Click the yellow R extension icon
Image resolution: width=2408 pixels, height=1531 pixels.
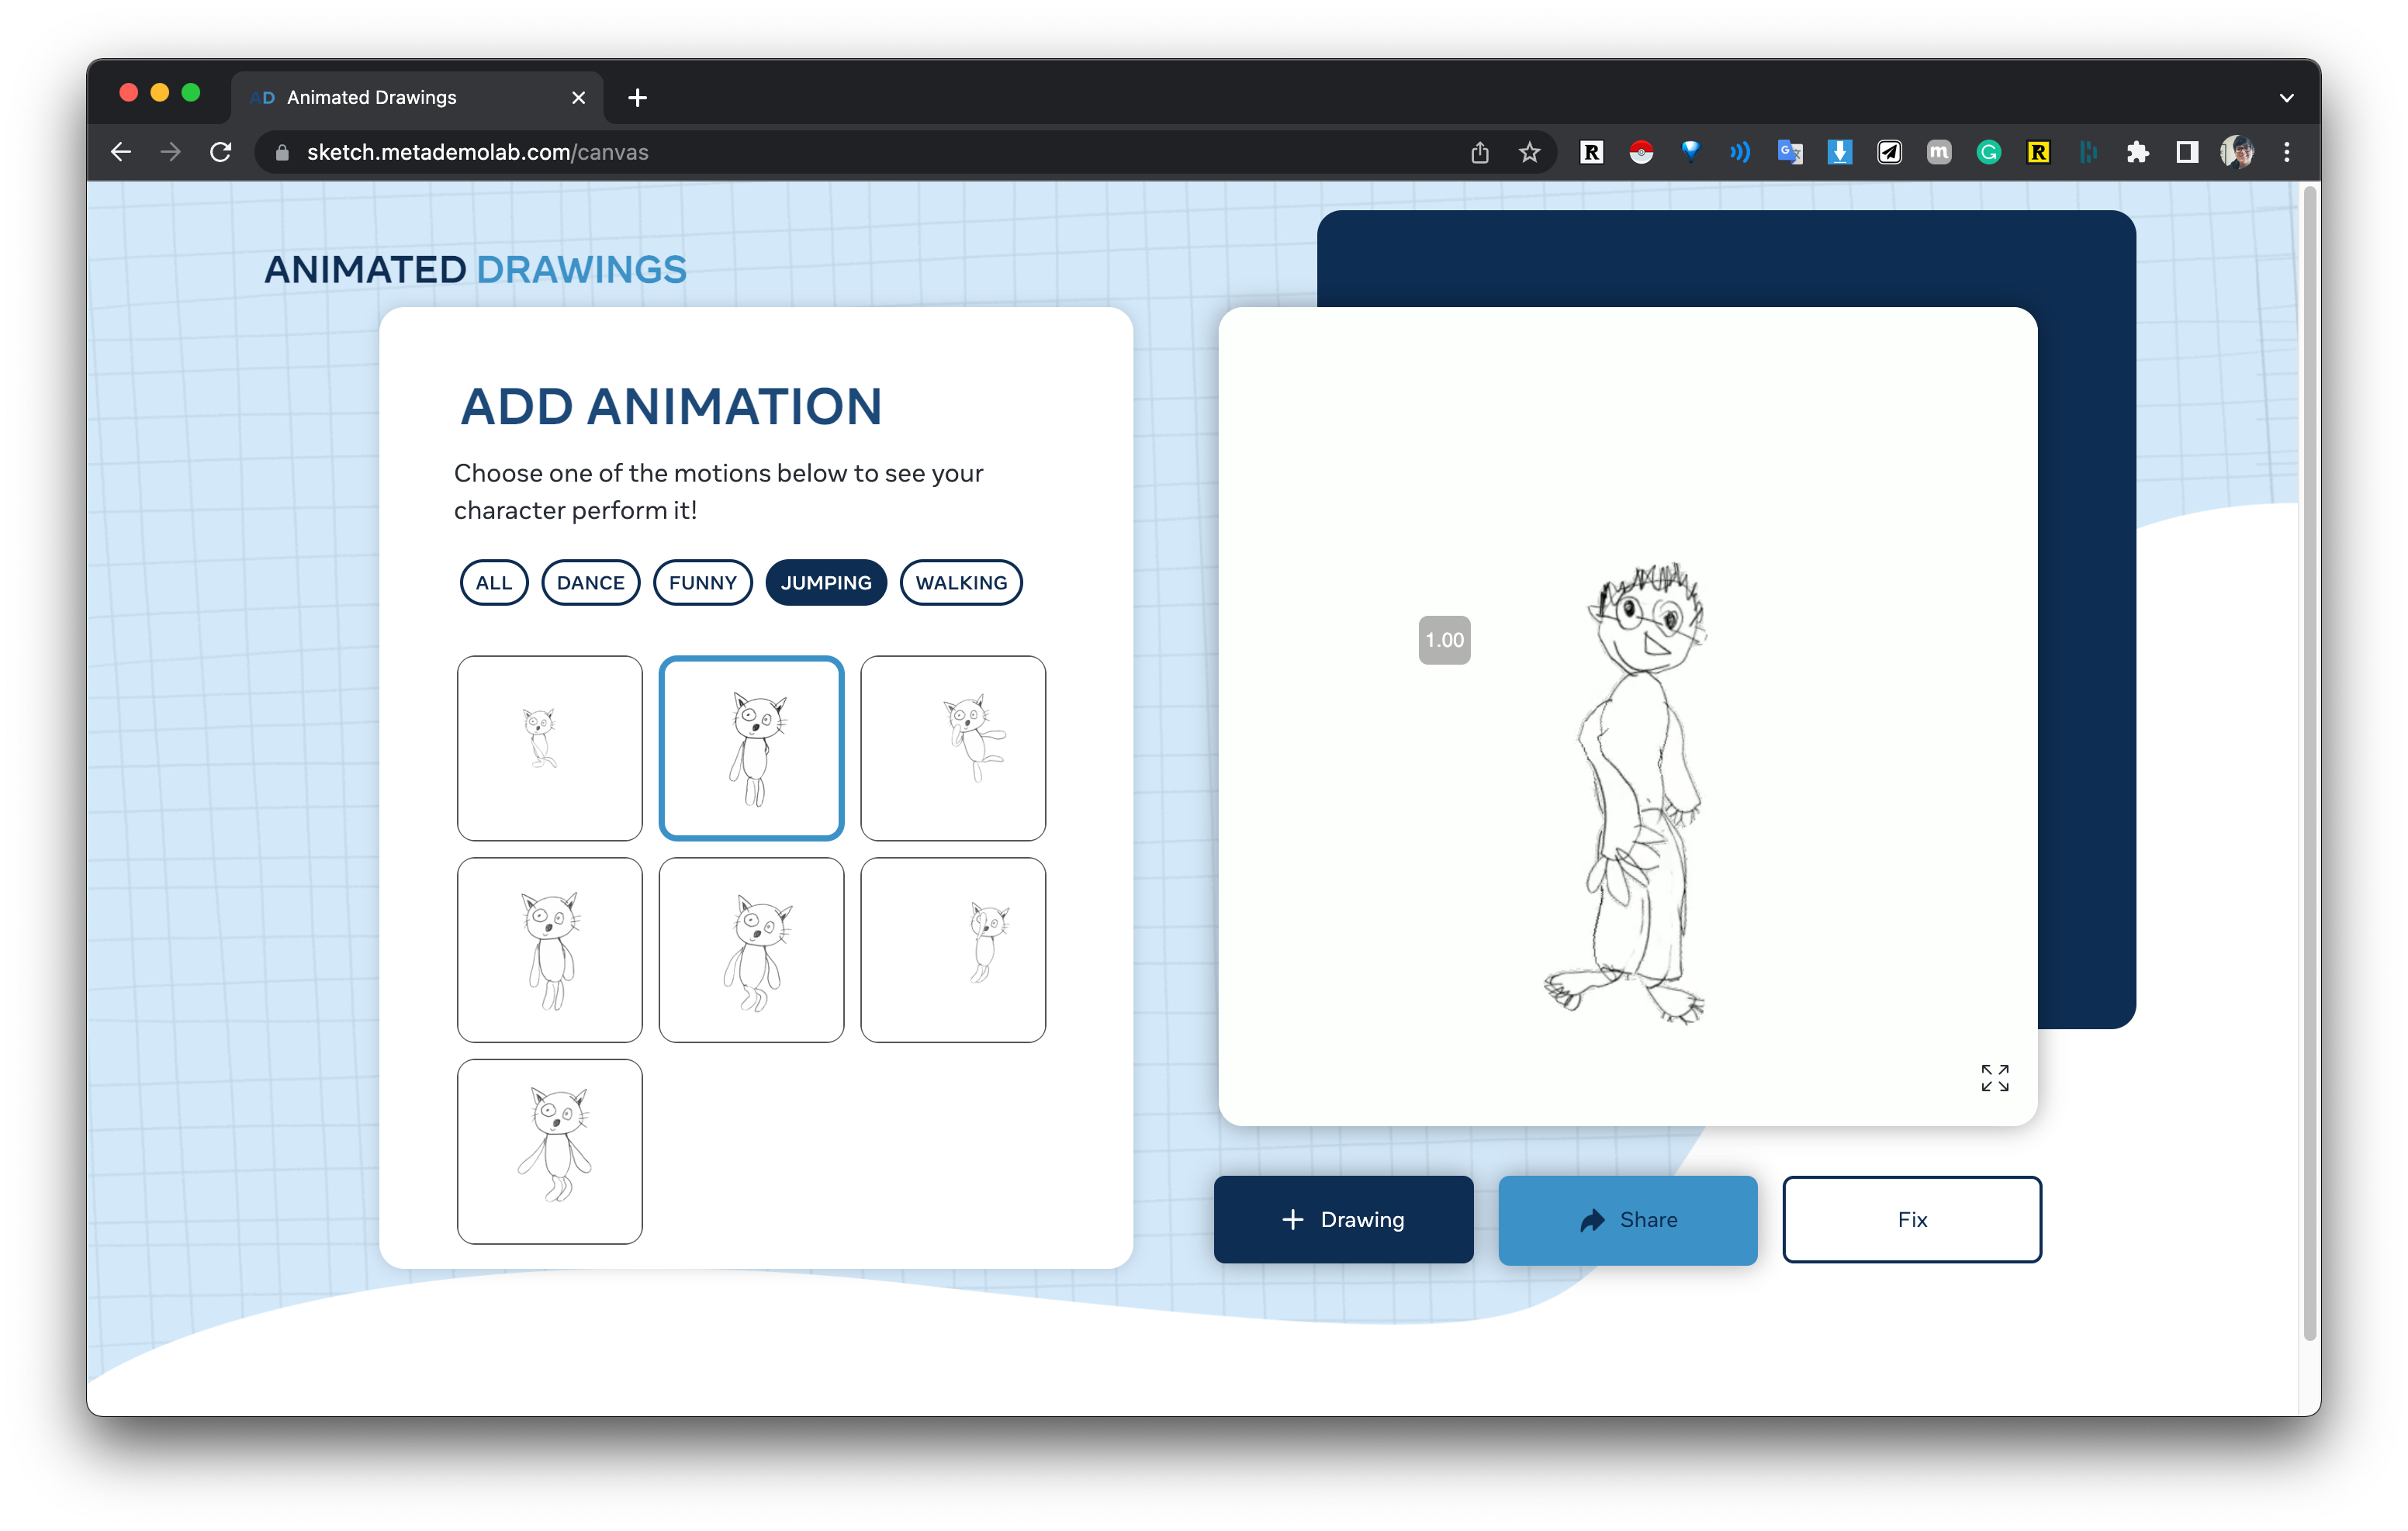2037,152
